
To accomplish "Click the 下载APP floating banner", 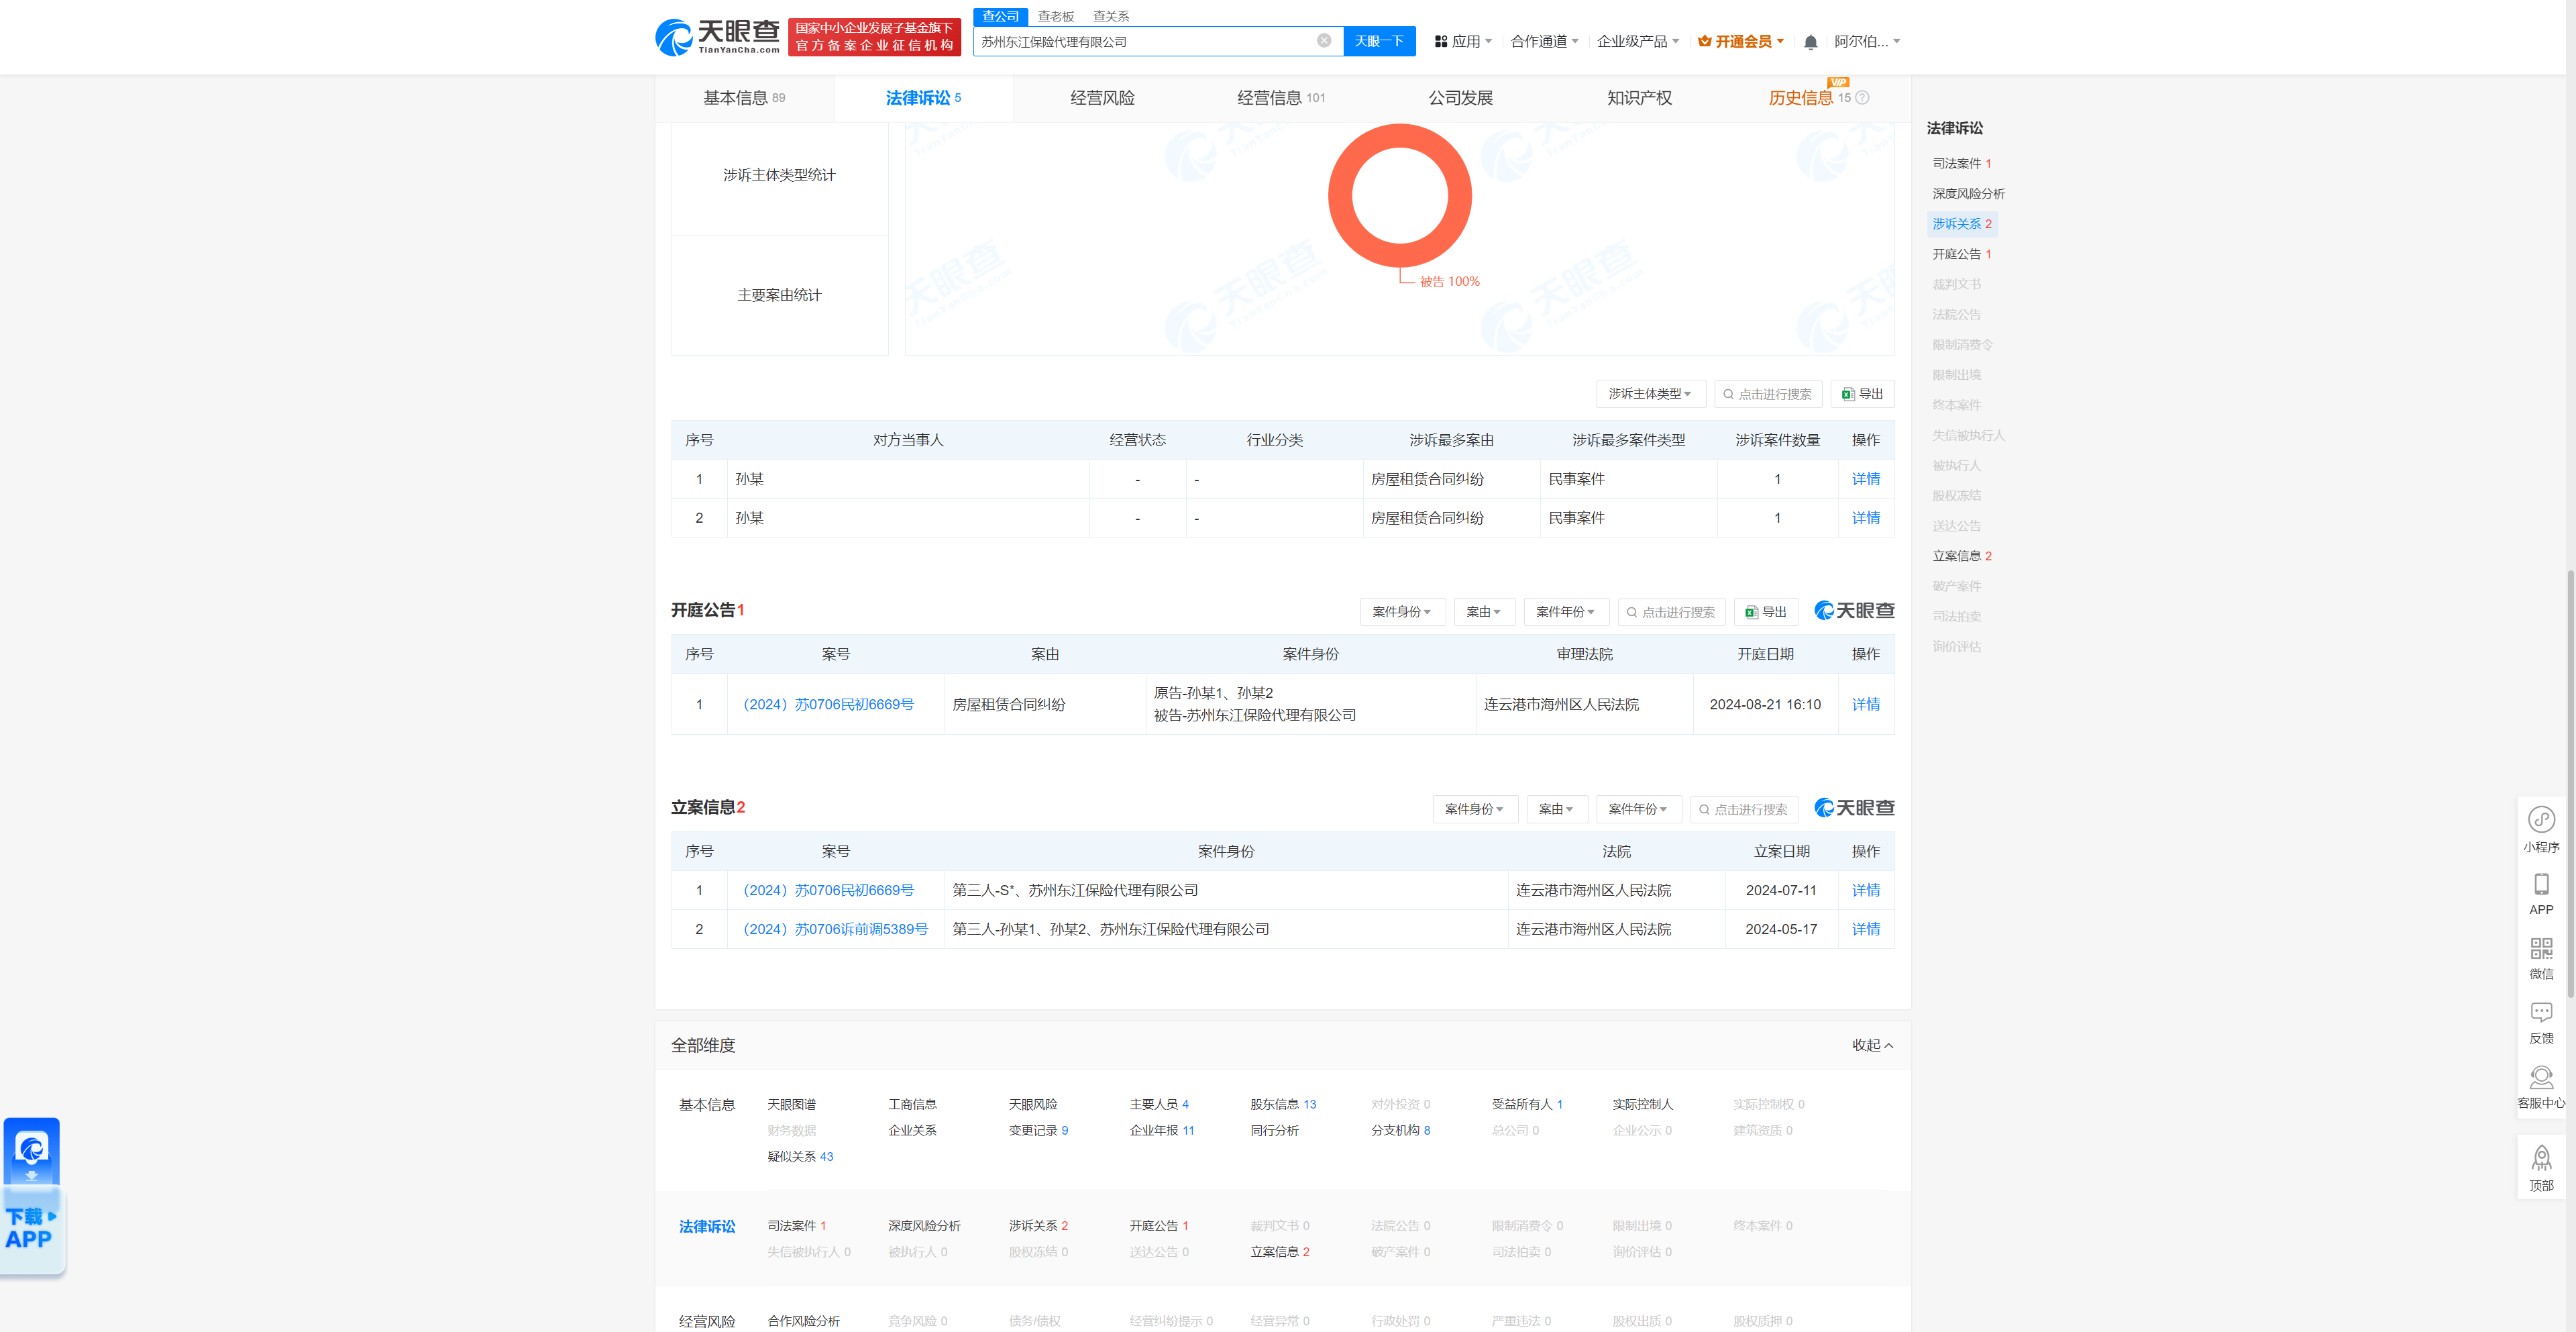I will coord(32,1196).
